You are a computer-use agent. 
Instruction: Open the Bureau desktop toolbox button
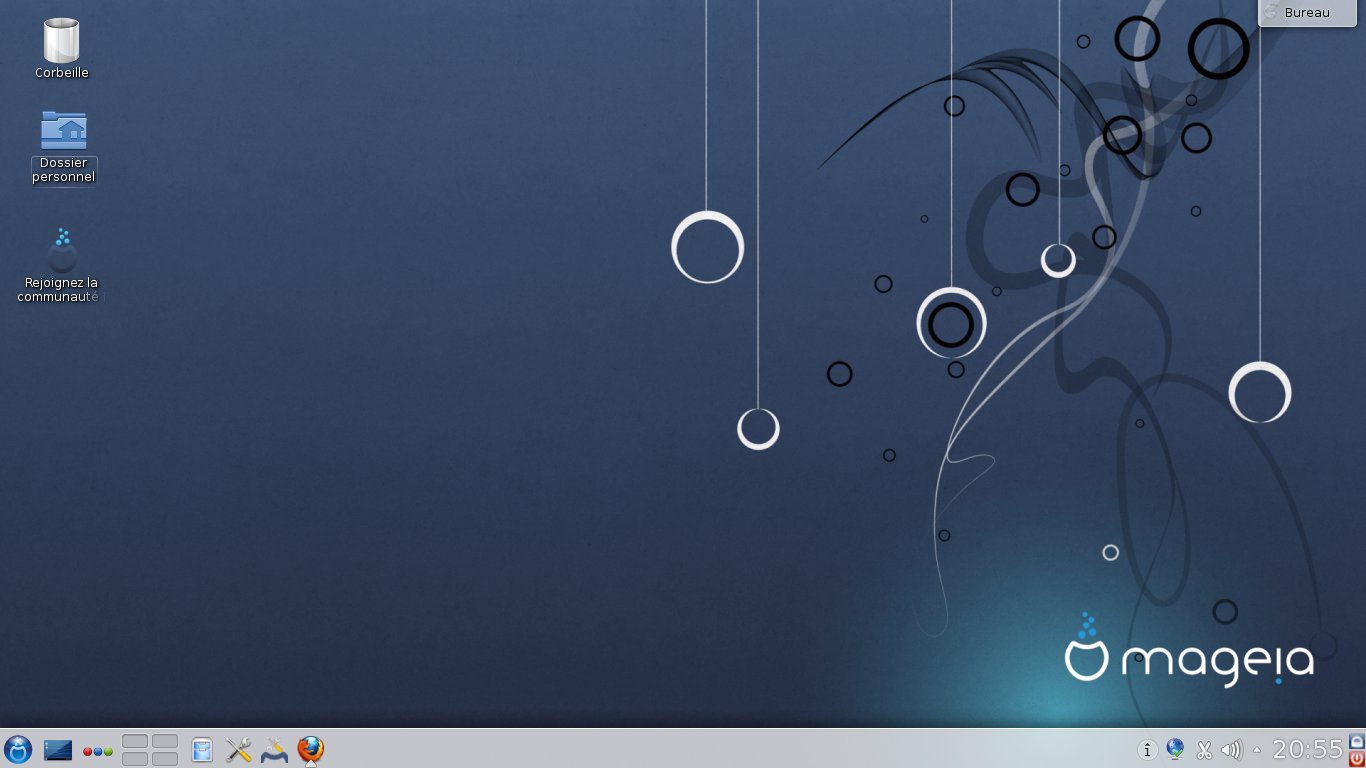(1307, 13)
